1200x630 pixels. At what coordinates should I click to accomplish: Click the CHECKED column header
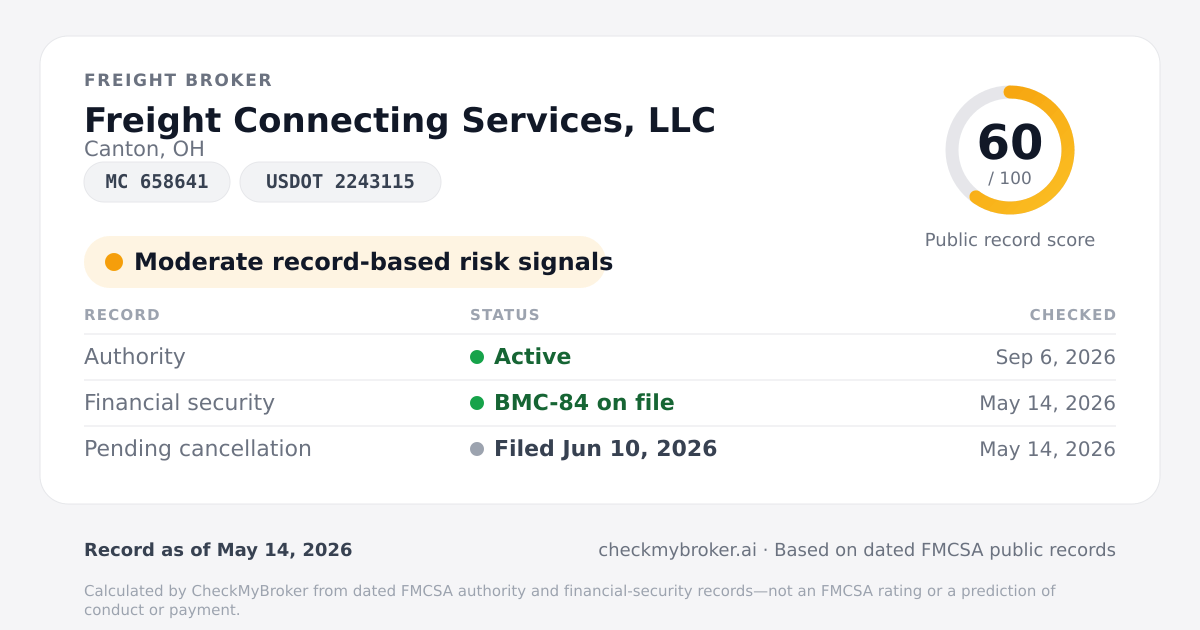coord(1073,315)
